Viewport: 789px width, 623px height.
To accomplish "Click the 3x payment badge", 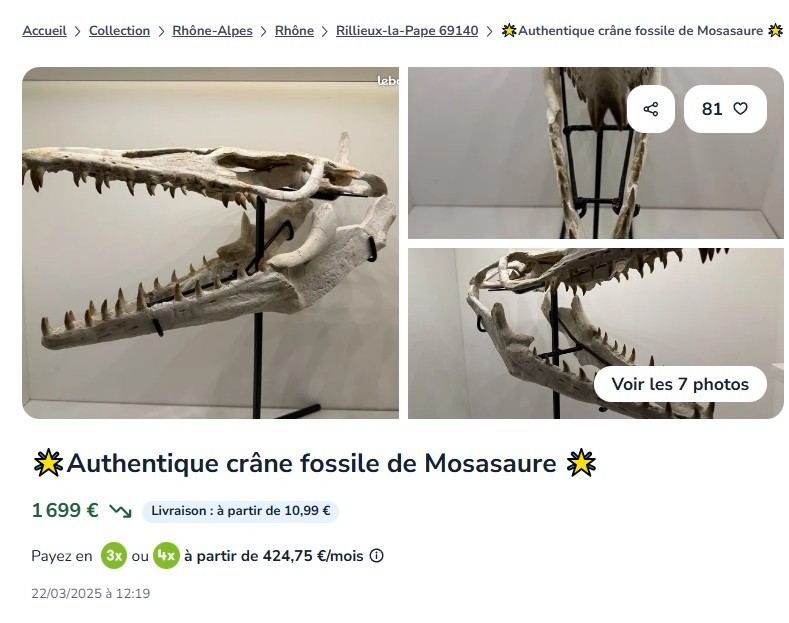I will click(x=114, y=556).
